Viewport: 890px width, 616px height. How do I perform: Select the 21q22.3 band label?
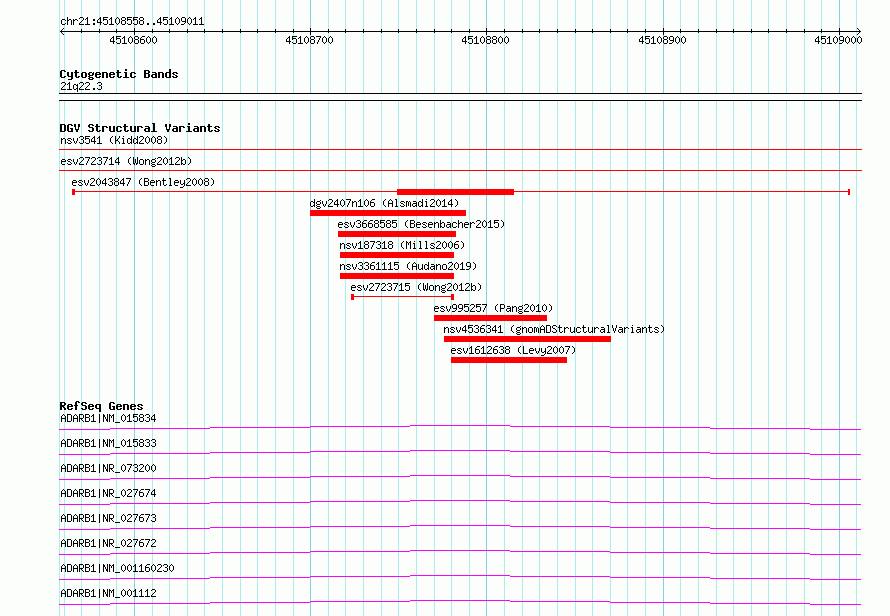coord(81,86)
